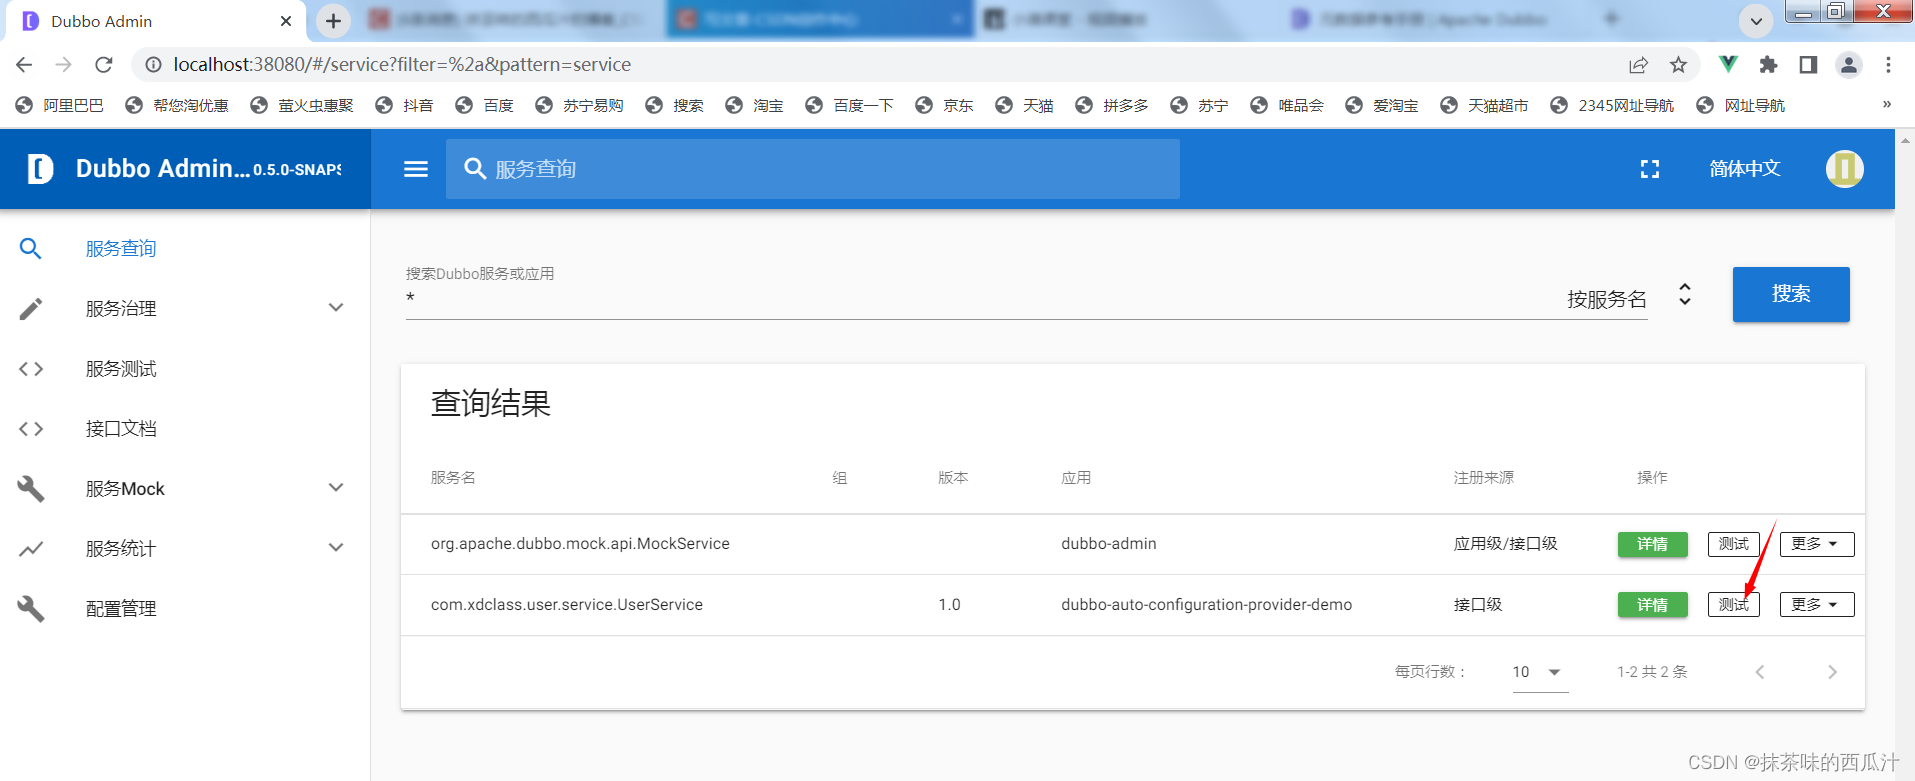1915x781 pixels.
Task: Click the Dubbo Admin logo icon
Action: [40, 169]
